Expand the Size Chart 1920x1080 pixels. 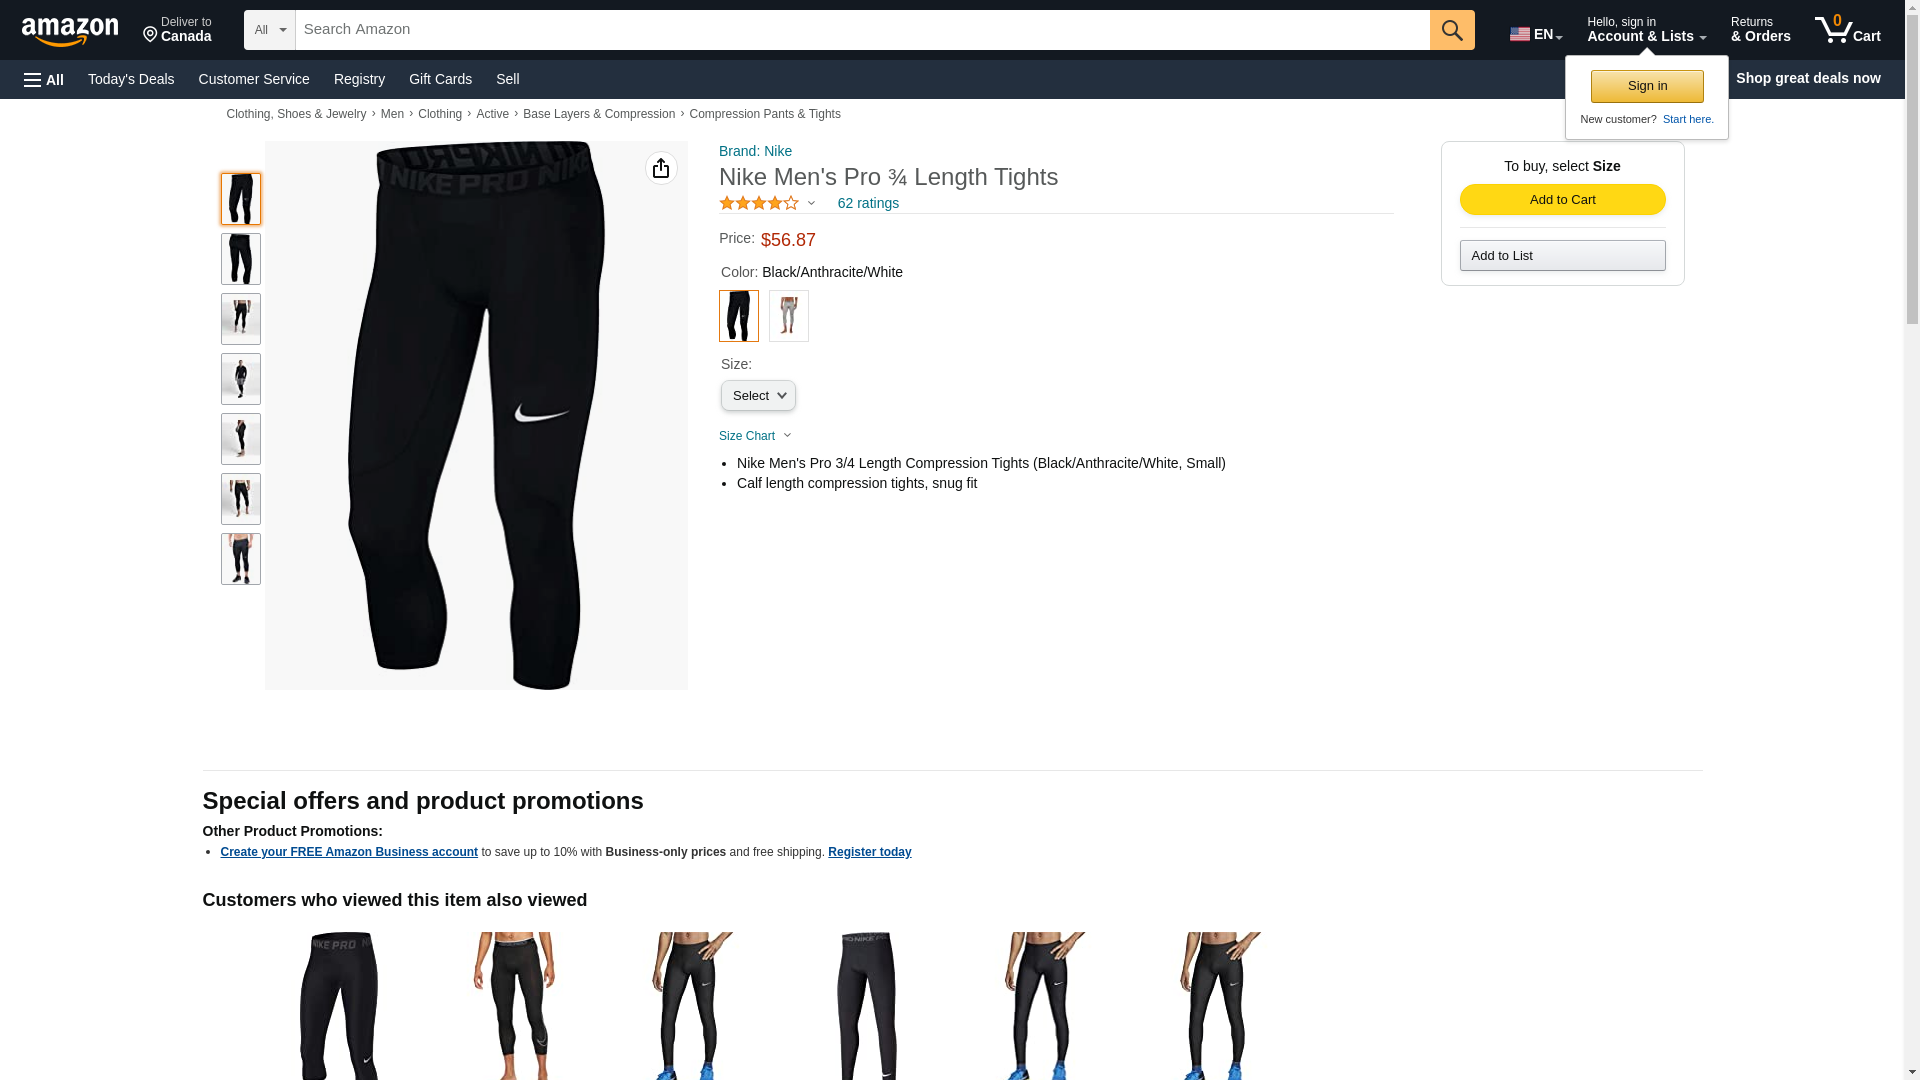[x=755, y=436]
